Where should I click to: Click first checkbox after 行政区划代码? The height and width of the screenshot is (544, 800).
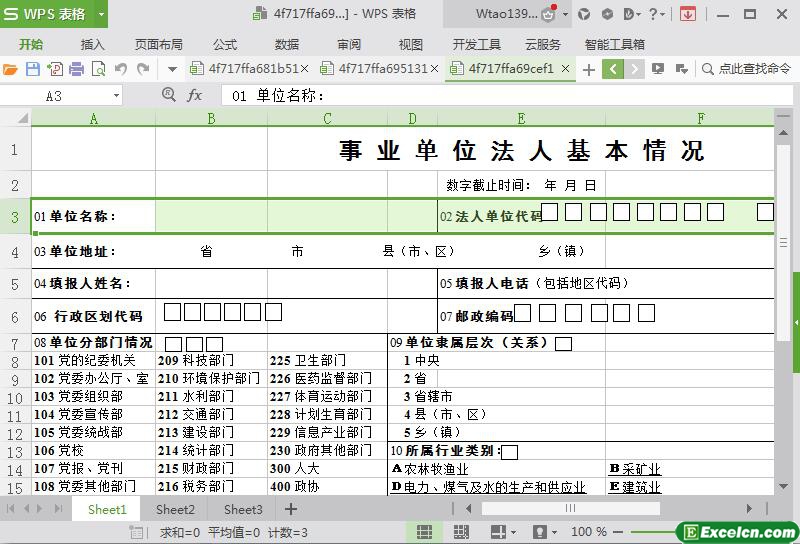pyautogui.click(x=173, y=313)
